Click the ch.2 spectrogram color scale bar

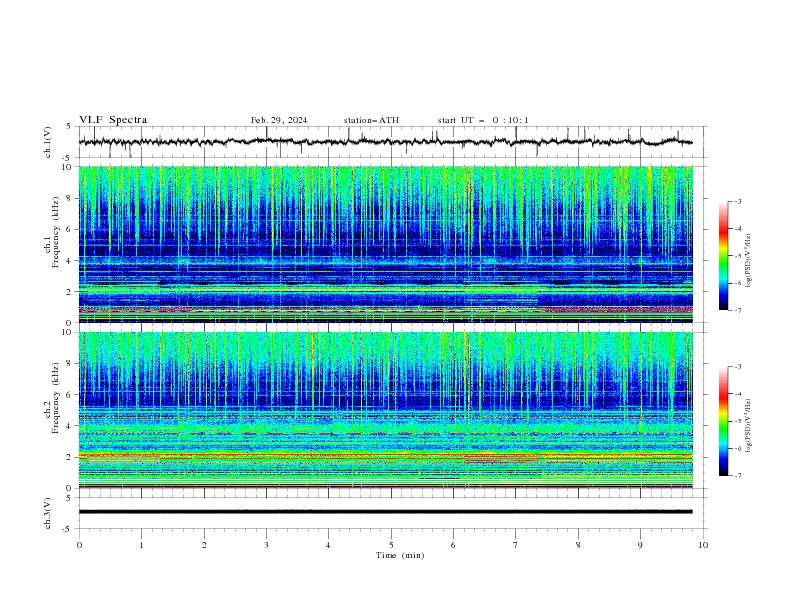click(x=723, y=421)
